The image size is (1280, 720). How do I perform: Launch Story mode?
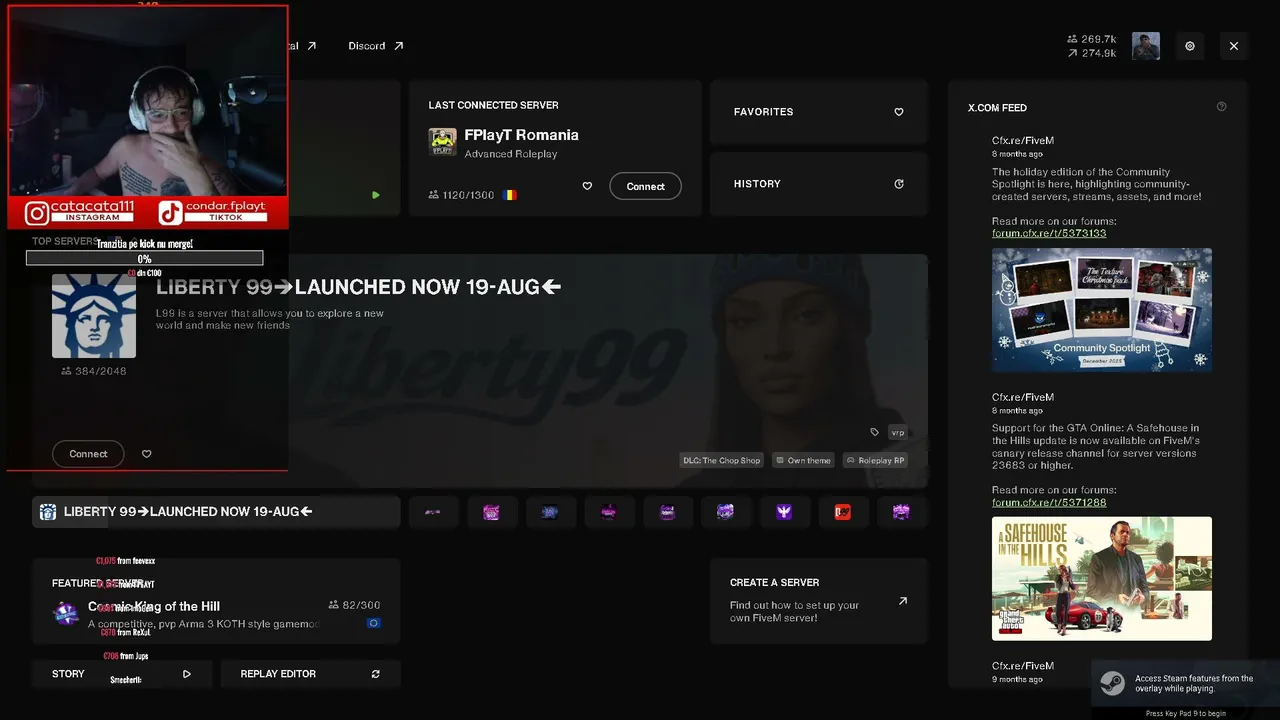point(121,674)
